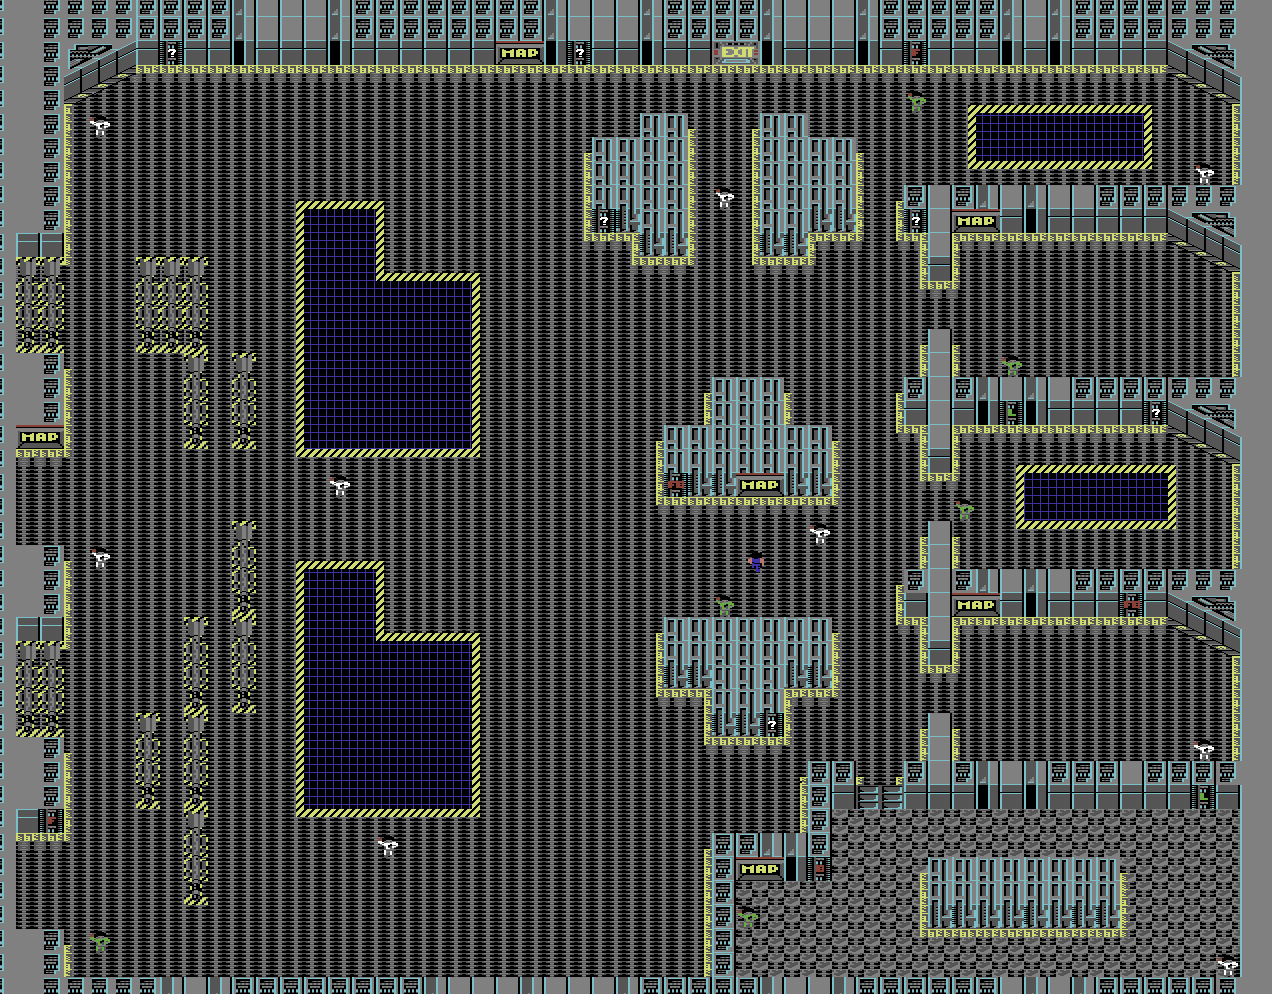
Task: Click the white robot above the lower-right L terminal
Action: click(x=1205, y=749)
